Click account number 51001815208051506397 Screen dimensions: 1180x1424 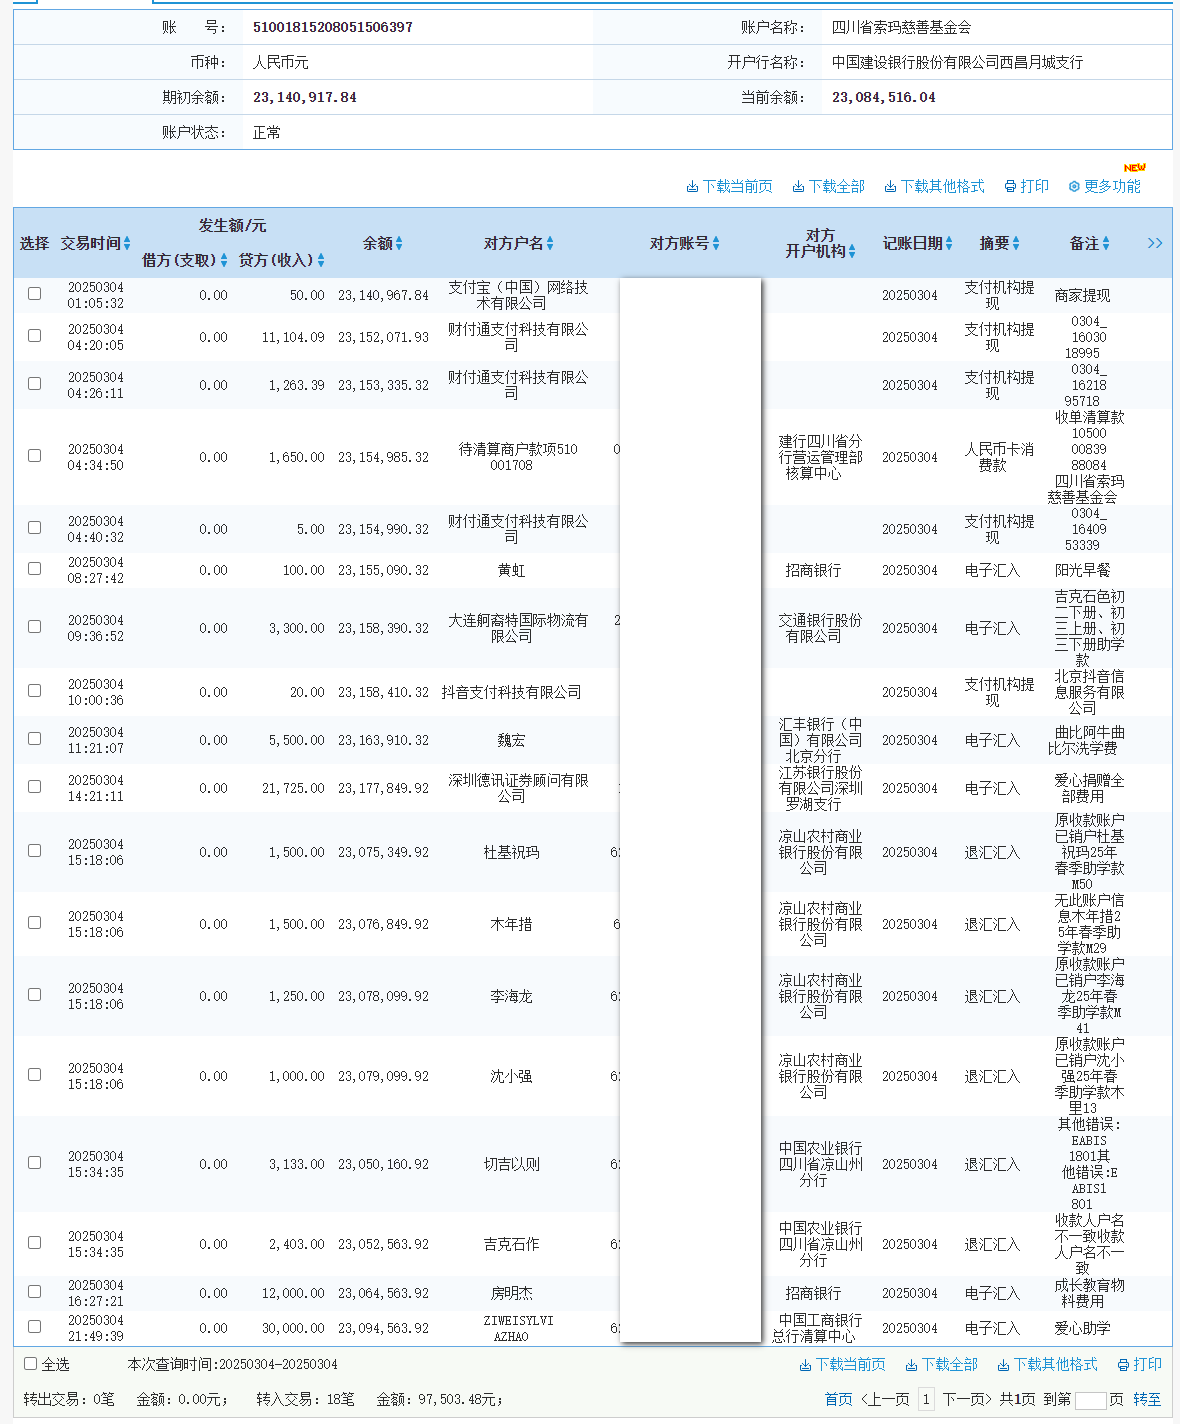click(x=333, y=27)
